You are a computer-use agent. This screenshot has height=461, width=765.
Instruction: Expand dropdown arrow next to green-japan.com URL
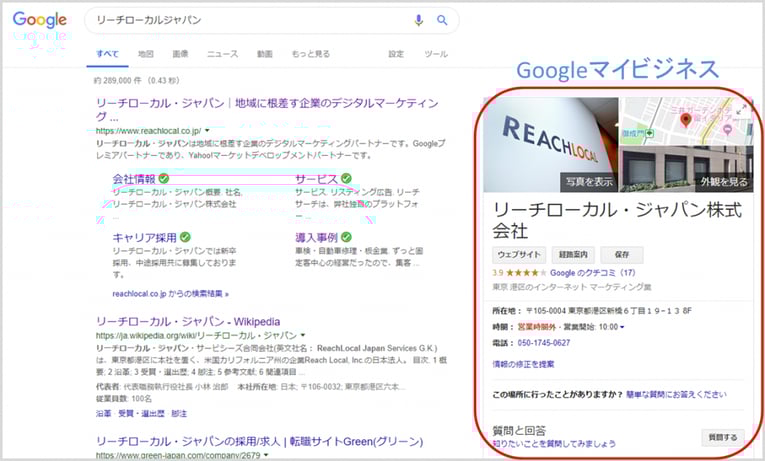[266, 455]
